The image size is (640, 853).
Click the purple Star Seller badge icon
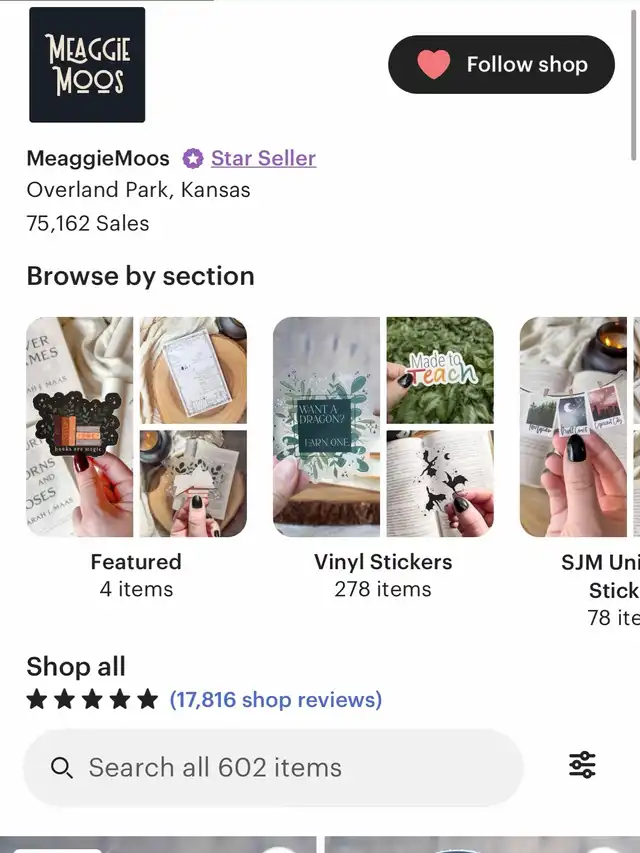[x=193, y=158]
